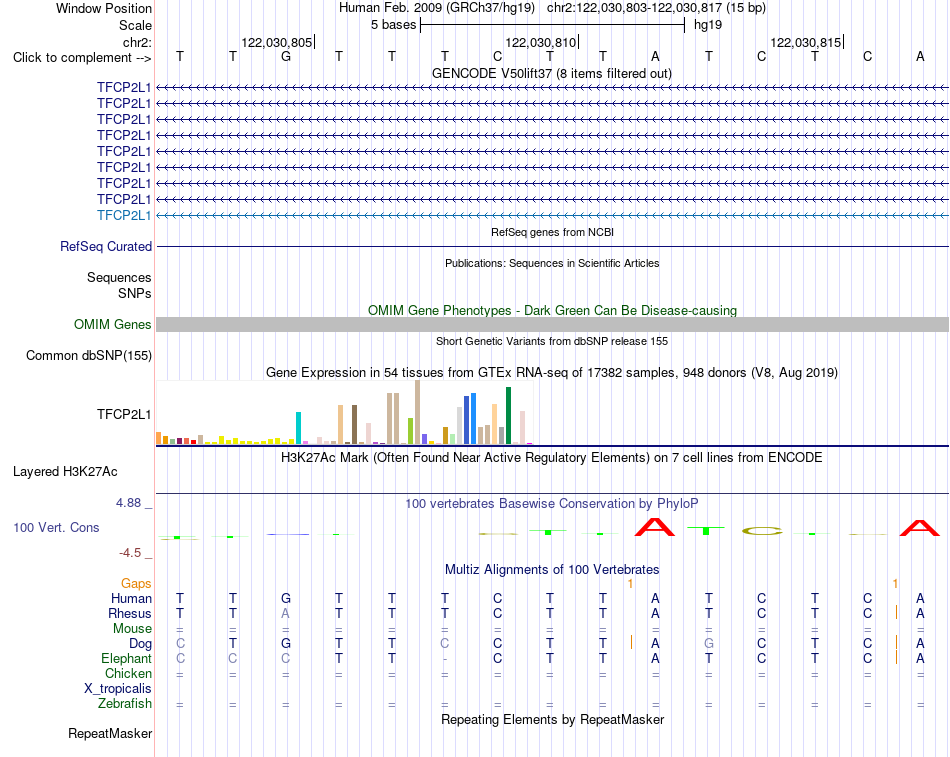Open the GTEx 'Gene Expression in 54 tissues' title
This screenshot has width=950, height=757.
point(552,373)
